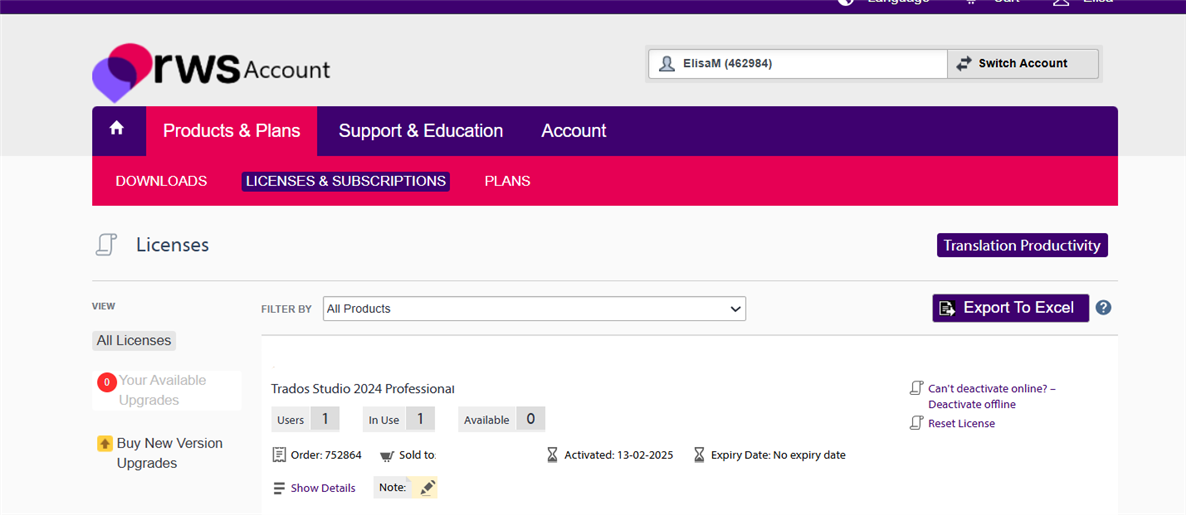Open the Support & Education tab

(x=421, y=131)
